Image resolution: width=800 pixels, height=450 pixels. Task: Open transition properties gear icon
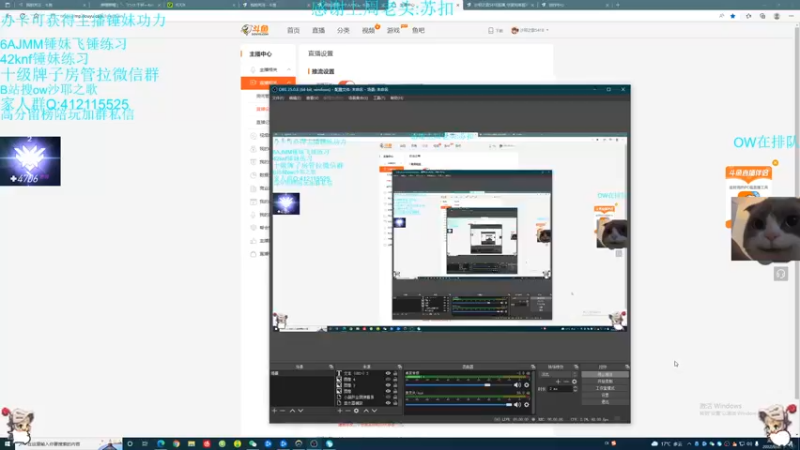click(x=574, y=382)
